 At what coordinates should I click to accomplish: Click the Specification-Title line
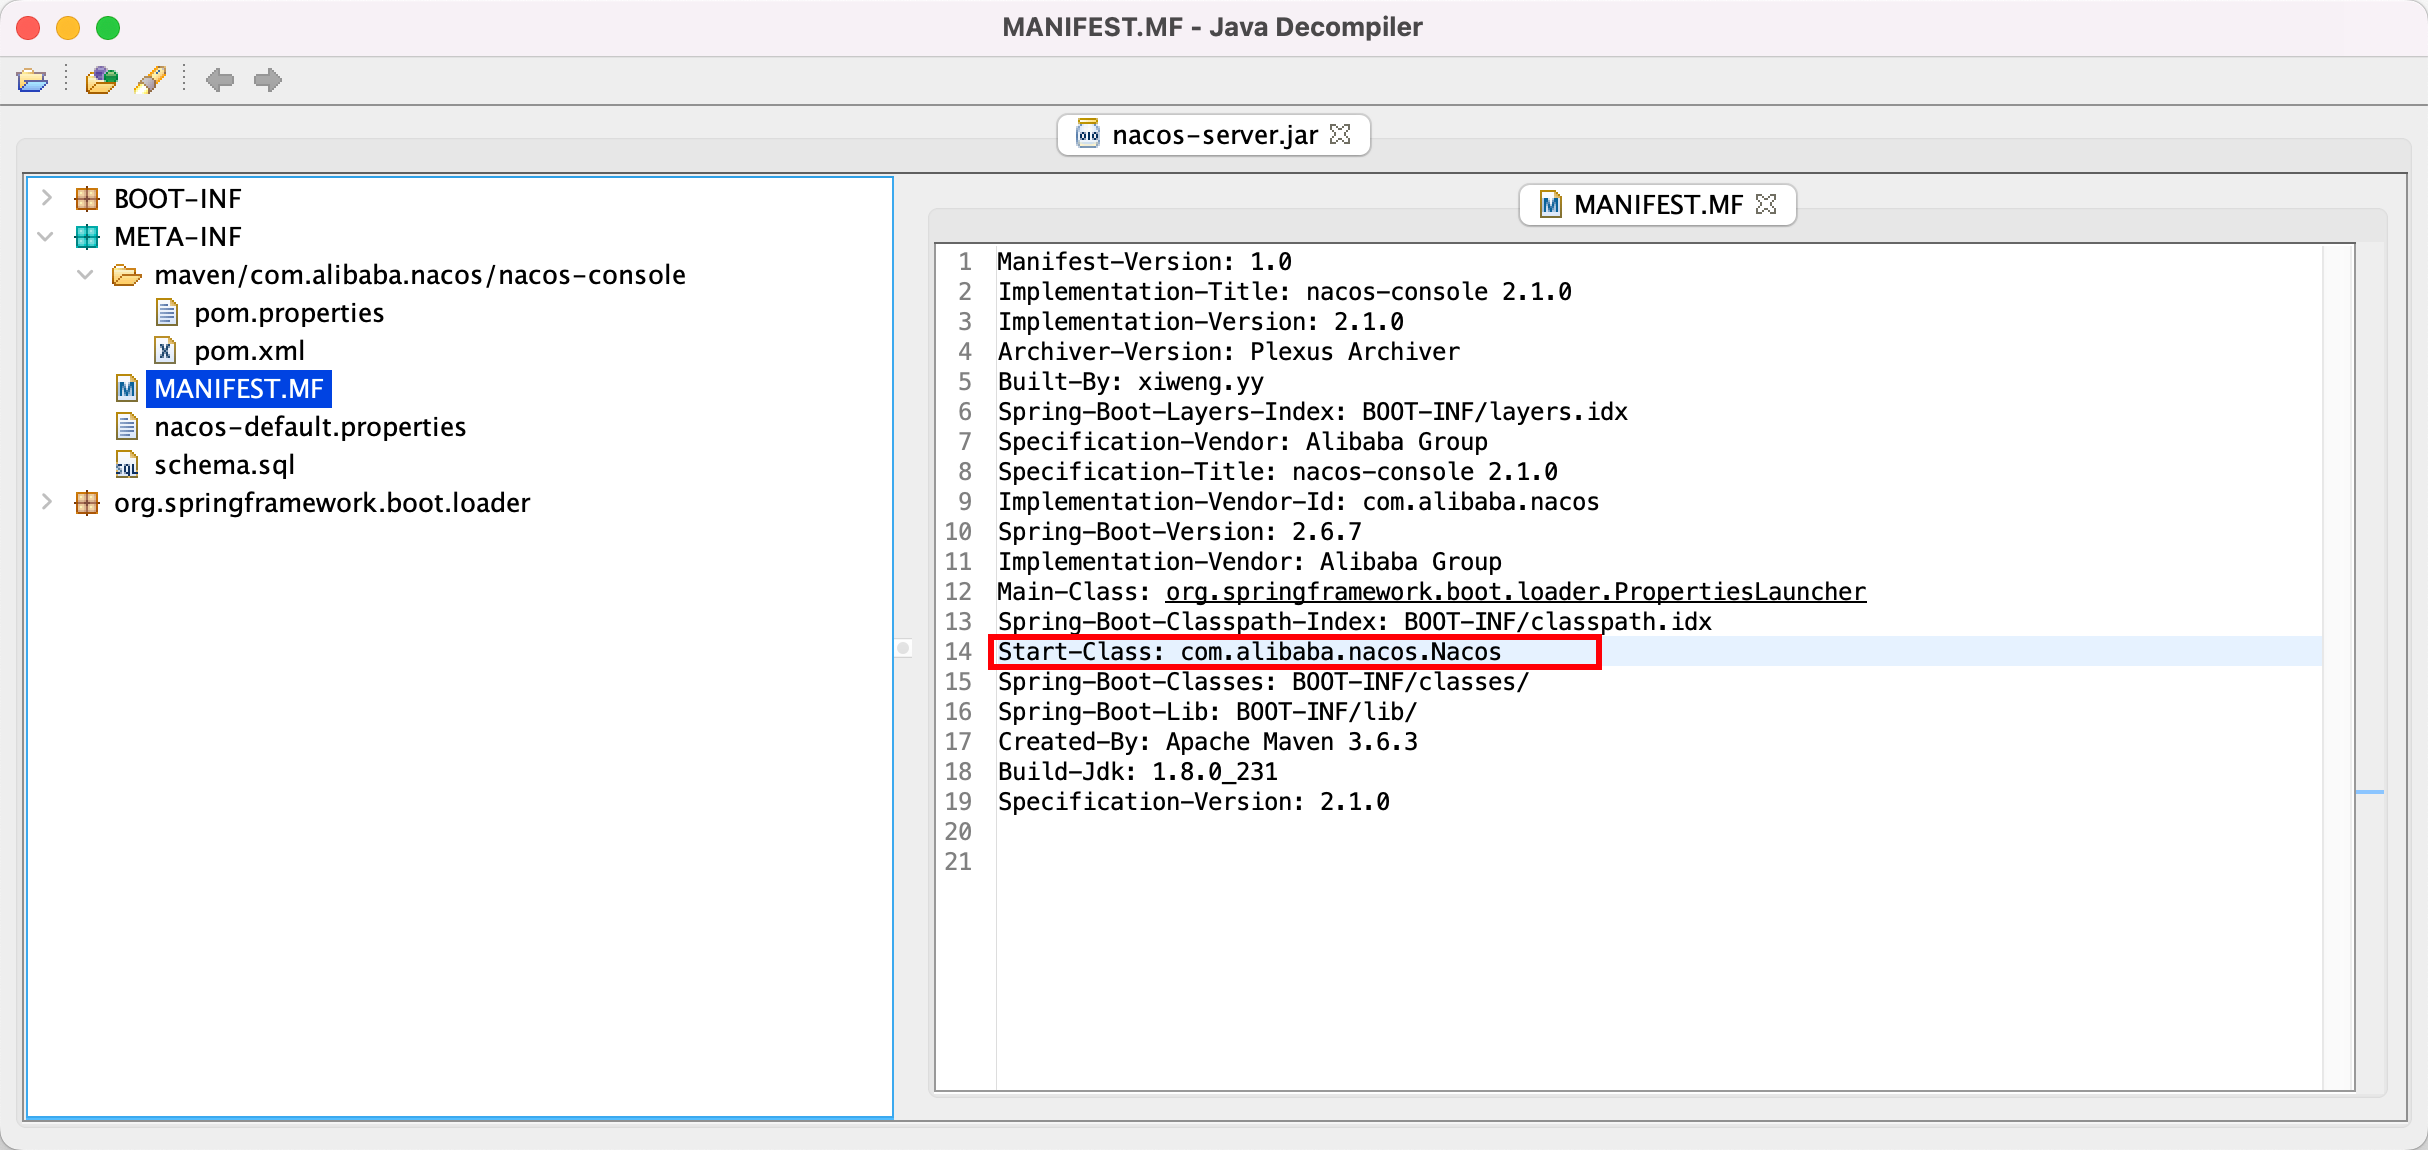pos(1277,472)
